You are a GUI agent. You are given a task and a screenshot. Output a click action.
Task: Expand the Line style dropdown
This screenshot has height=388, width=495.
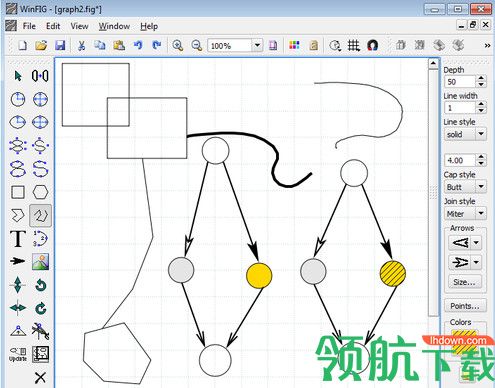click(481, 134)
